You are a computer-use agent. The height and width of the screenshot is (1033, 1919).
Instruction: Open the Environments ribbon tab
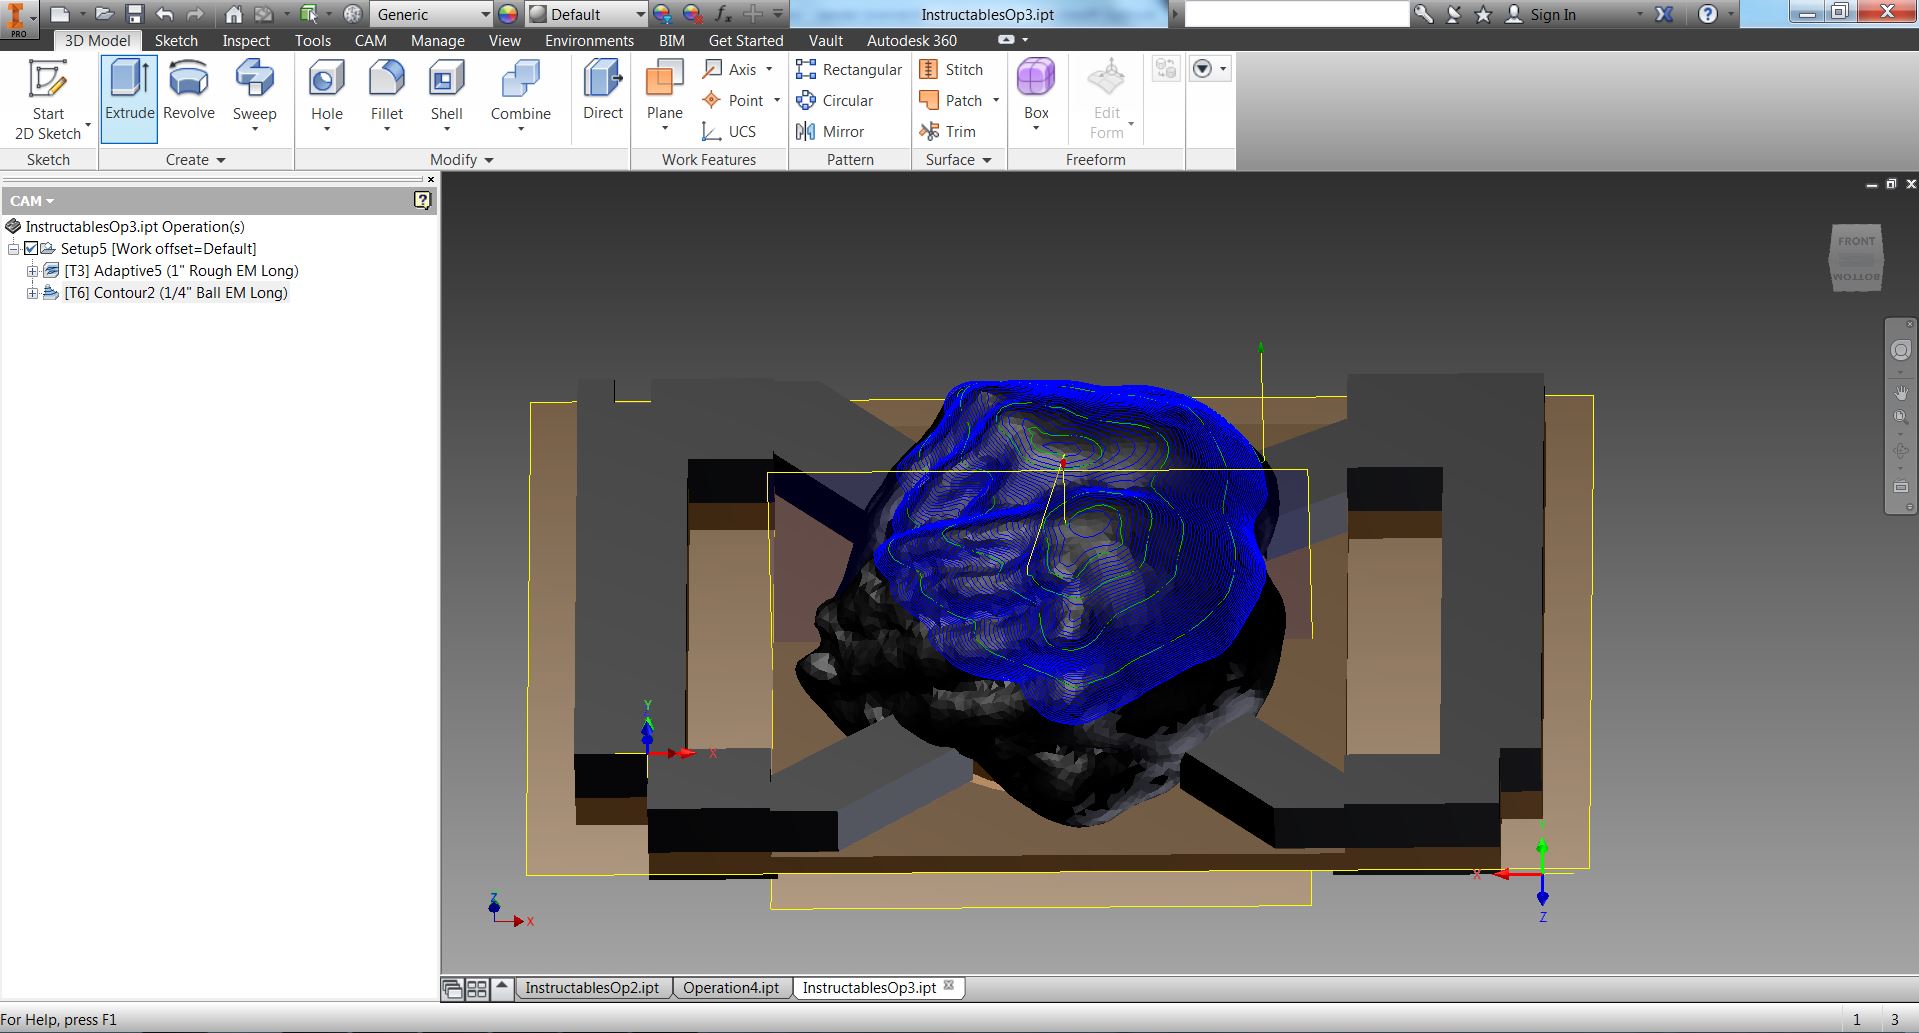(589, 40)
